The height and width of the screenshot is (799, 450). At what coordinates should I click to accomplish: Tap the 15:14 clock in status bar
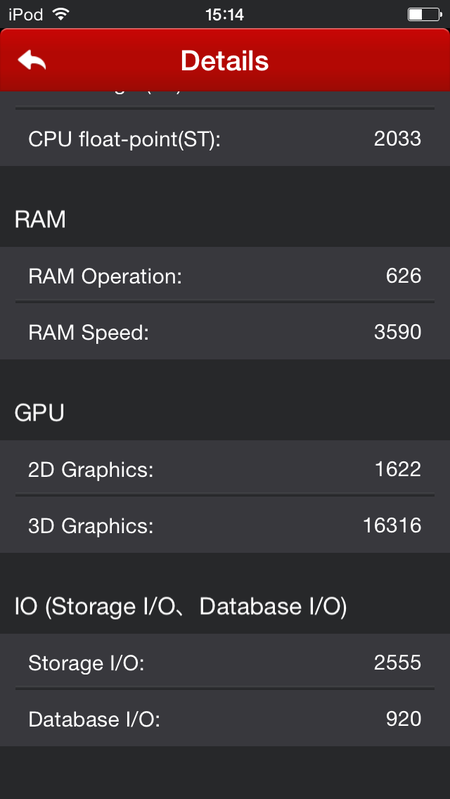(225, 15)
